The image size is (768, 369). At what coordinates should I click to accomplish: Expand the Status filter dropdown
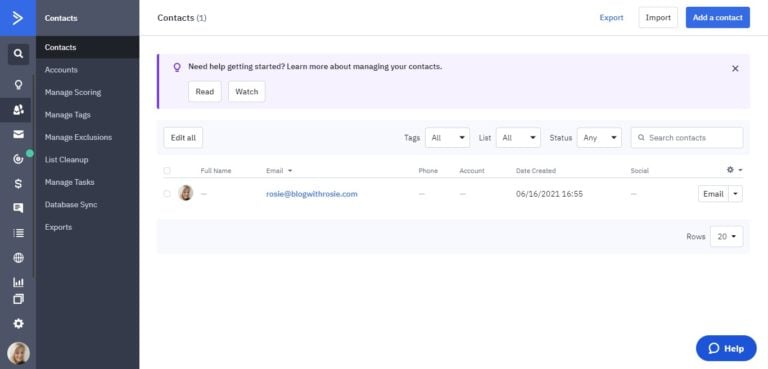point(599,138)
